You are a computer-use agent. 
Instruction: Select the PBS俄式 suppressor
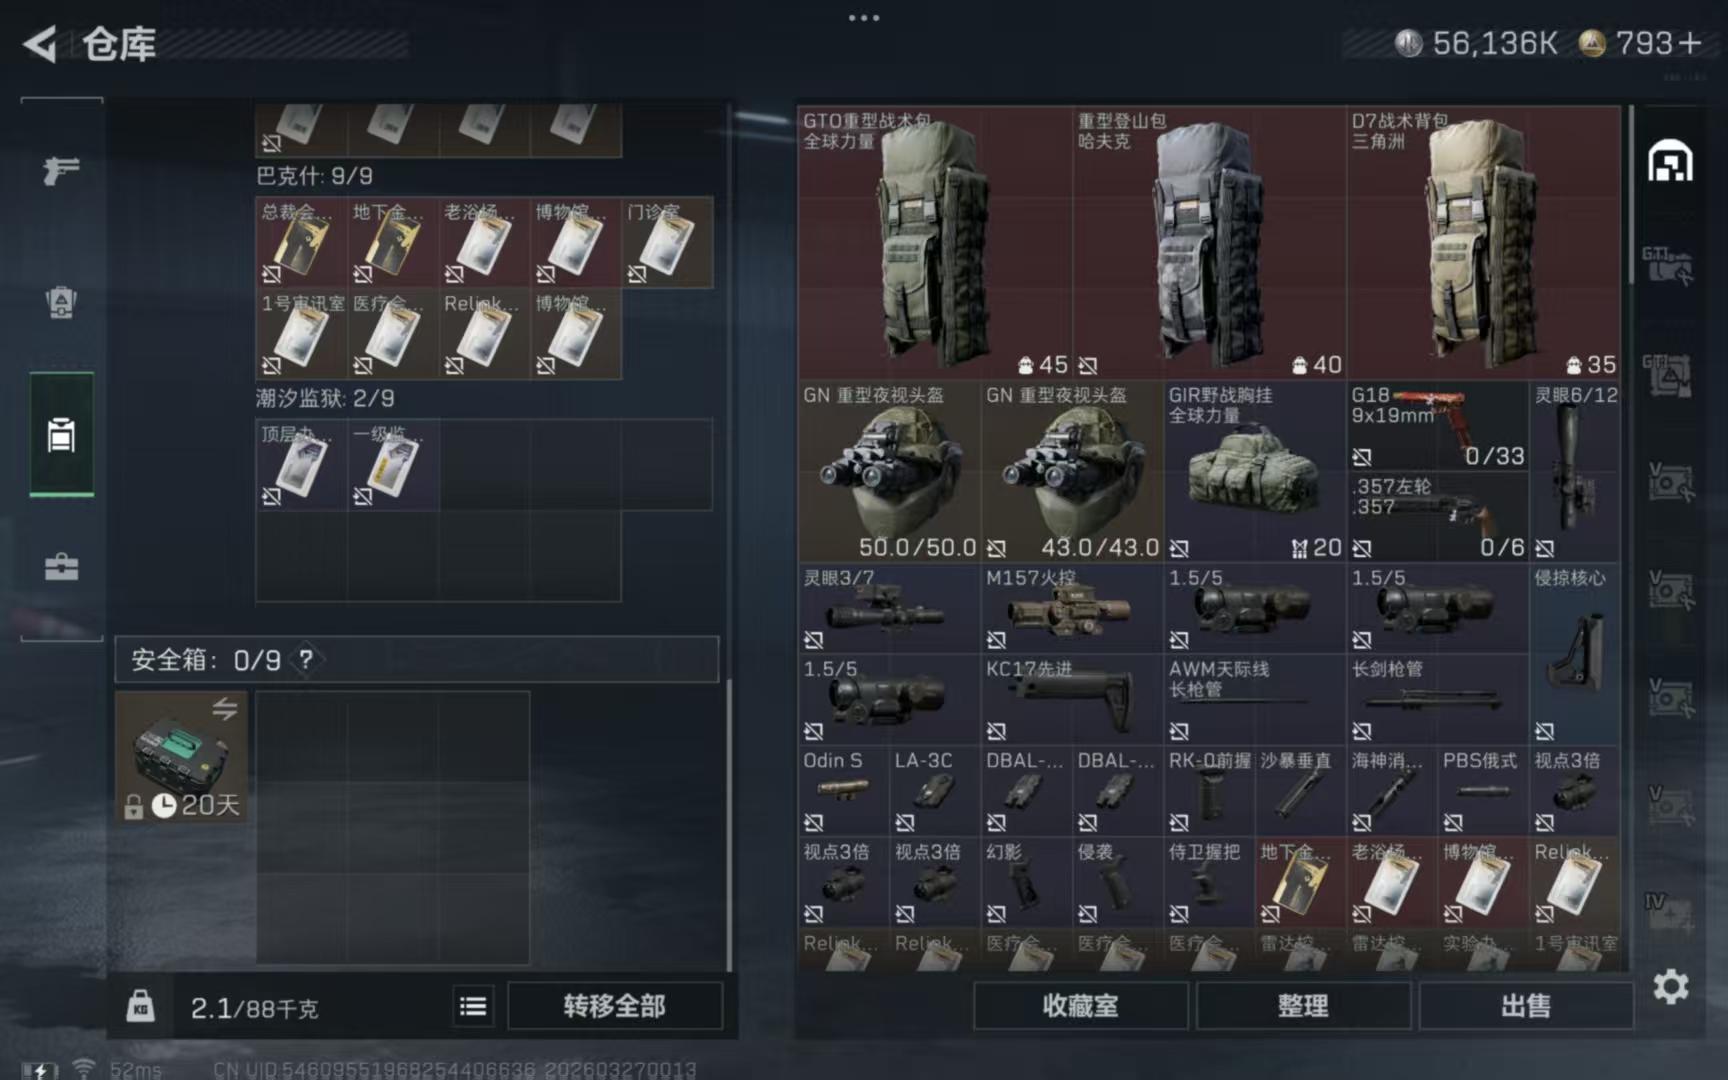pos(1484,791)
